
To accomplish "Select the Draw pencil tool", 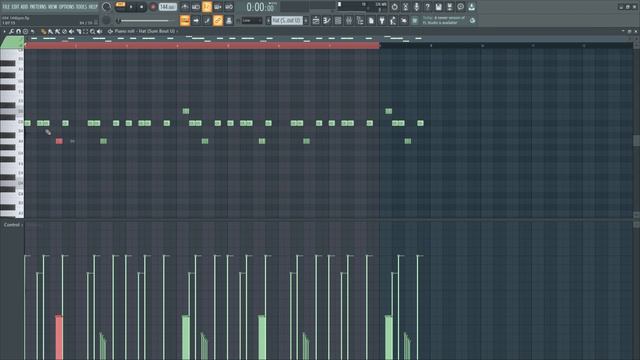I will click(x=44, y=31).
